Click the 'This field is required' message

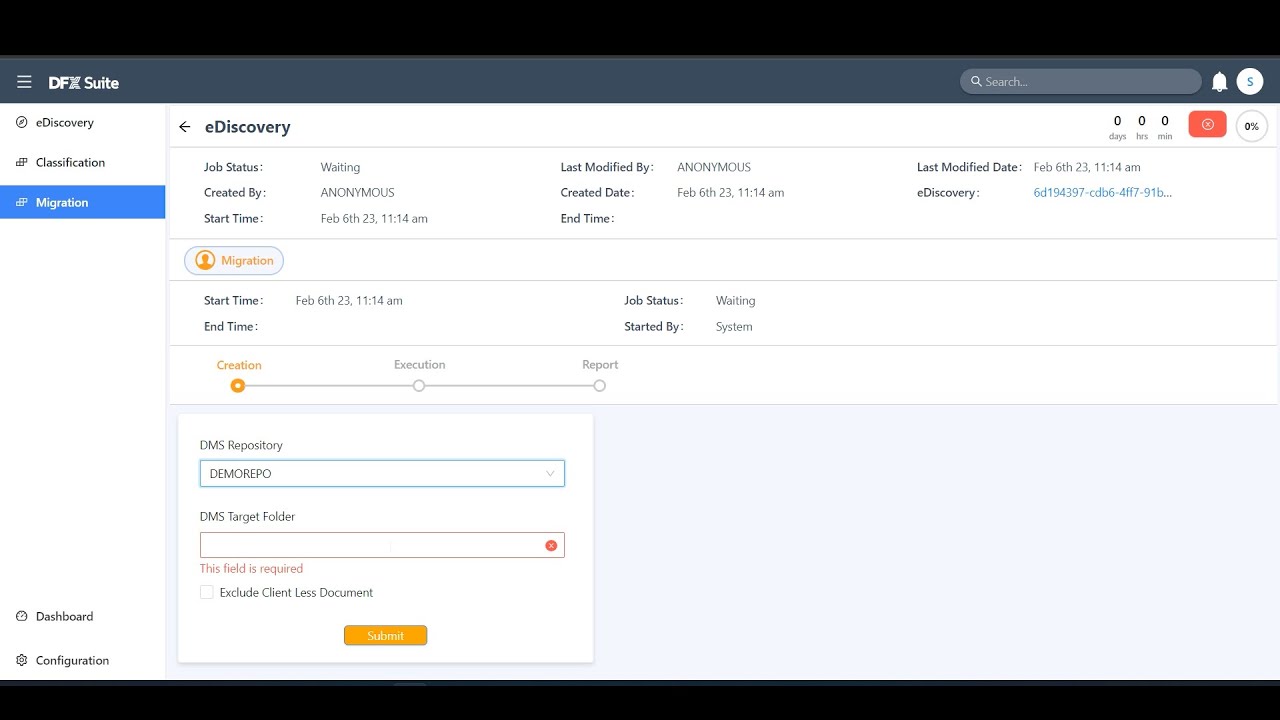251,569
